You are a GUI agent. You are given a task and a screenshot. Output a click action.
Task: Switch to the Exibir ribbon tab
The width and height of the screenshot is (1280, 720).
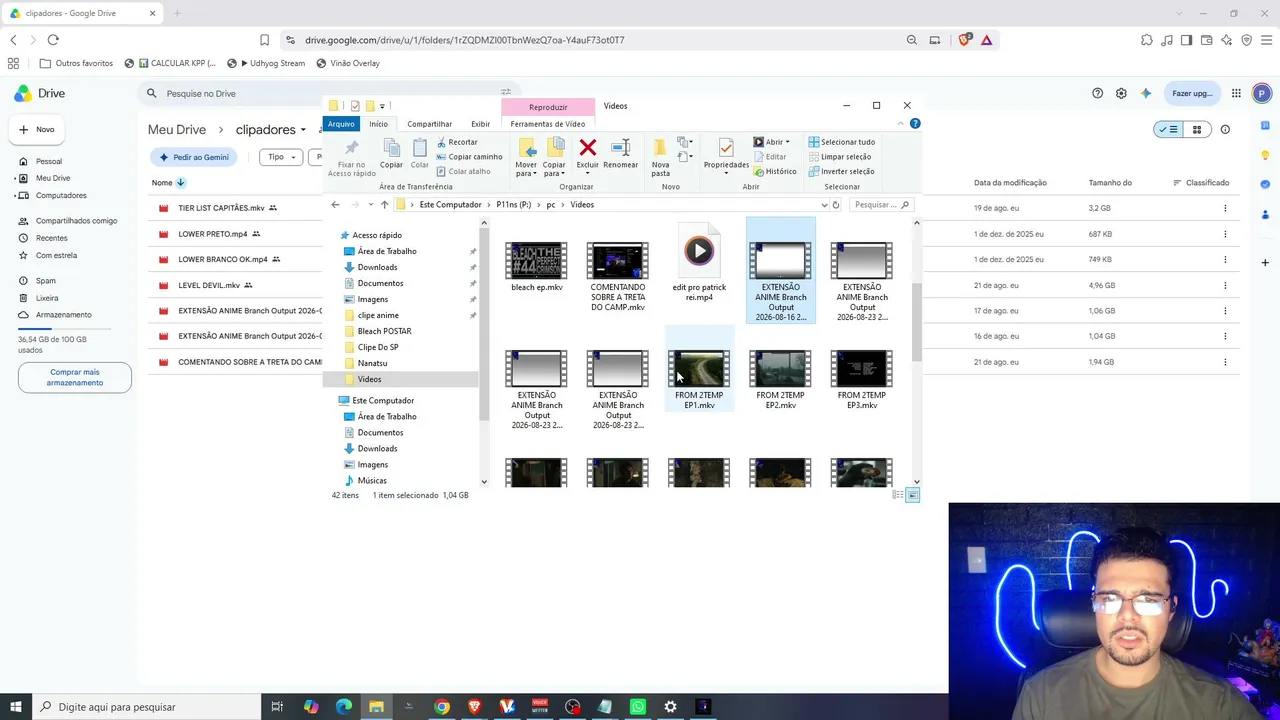pos(481,124)
